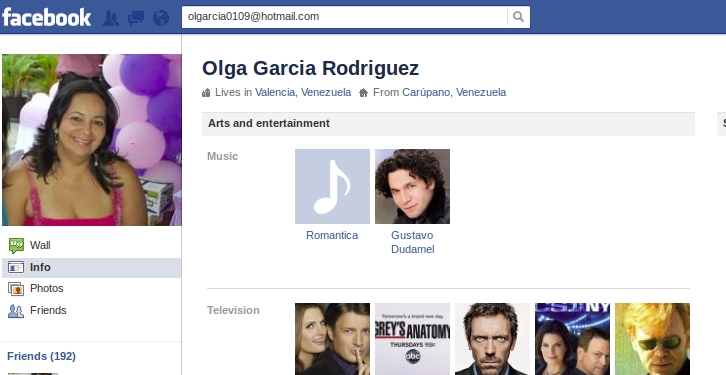This screenshot has width=726, height=375.
Task: Open the Grey's Anatomy thumbnail
Action: coord(413,339)
